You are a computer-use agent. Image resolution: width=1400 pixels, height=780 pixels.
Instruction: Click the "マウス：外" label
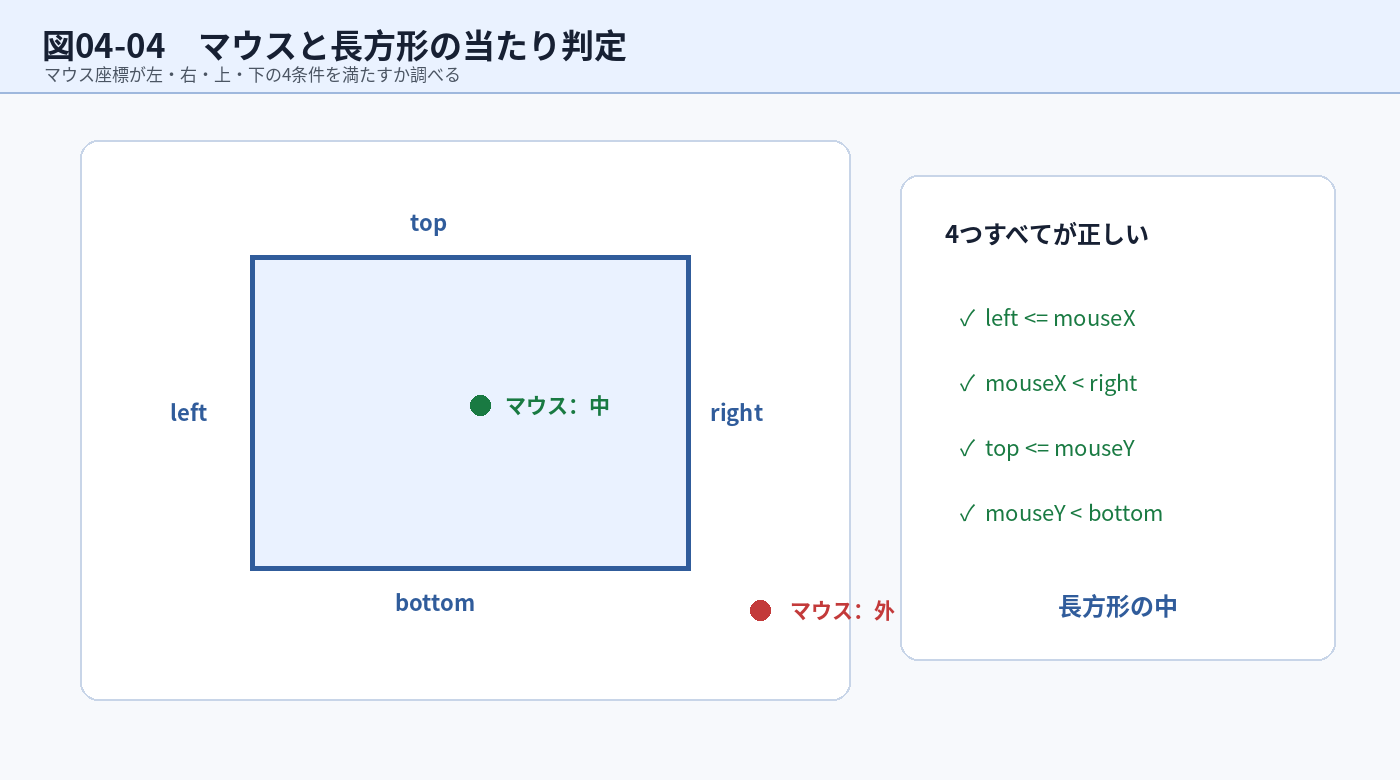coord(842,610)
